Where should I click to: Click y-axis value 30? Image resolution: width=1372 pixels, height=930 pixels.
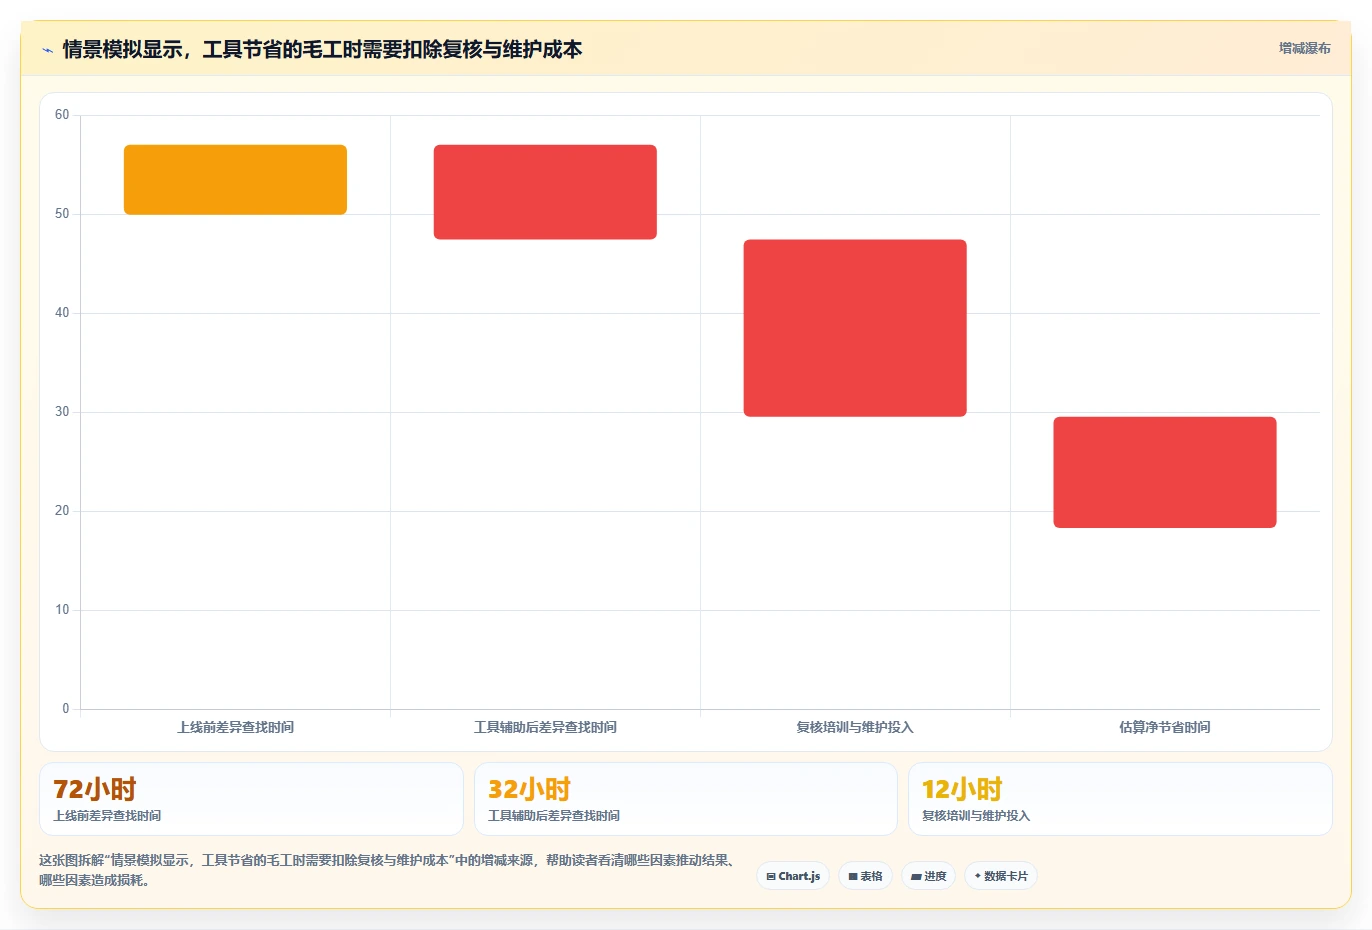click(x=62, y=412)
